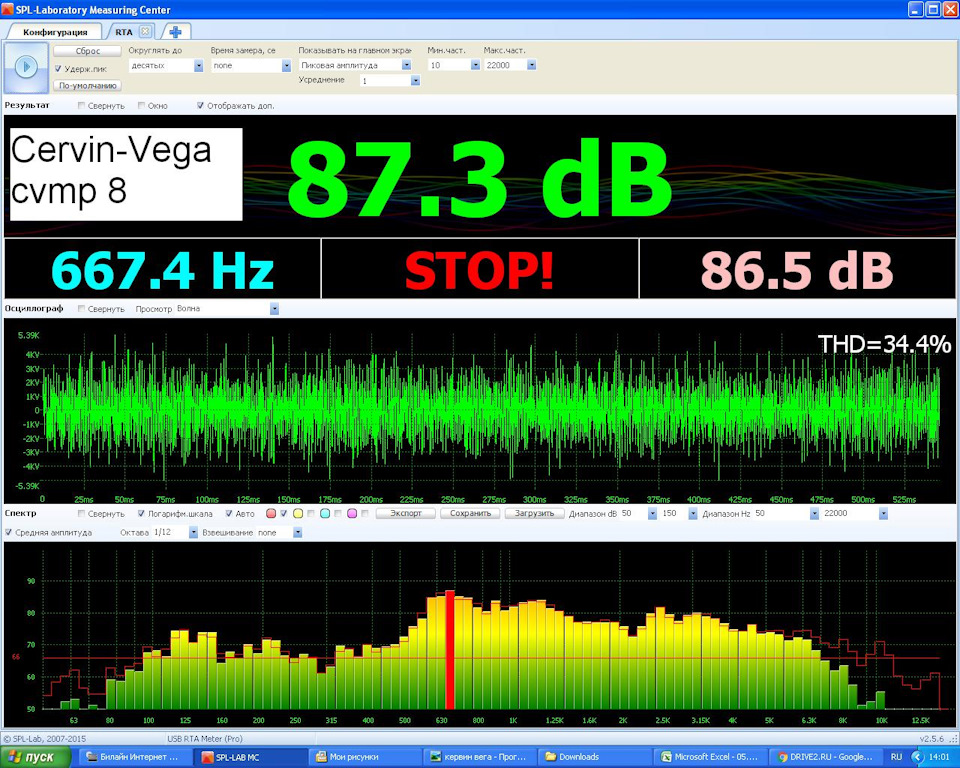Check the checkbox next to cyan swatch
Screen dimensions: 960x768
tap(337, 513)
